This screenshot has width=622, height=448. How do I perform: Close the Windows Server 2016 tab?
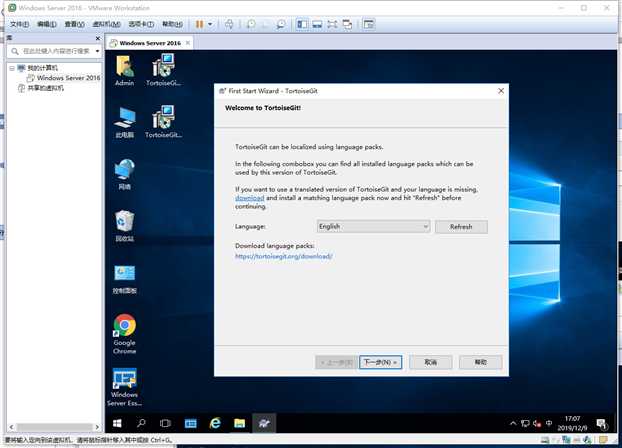pyautogui.click(x=188, y=42)
